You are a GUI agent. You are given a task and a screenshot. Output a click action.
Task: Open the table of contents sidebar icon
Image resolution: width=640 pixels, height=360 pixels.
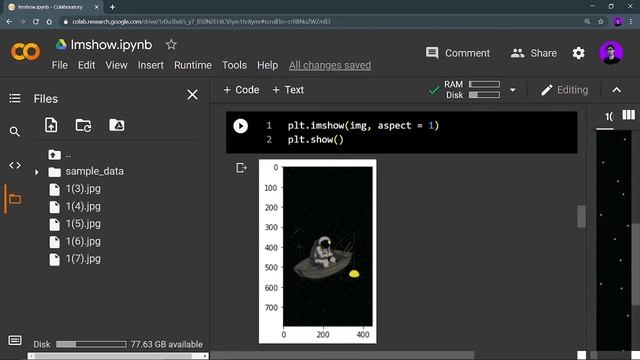coord(15,98)
